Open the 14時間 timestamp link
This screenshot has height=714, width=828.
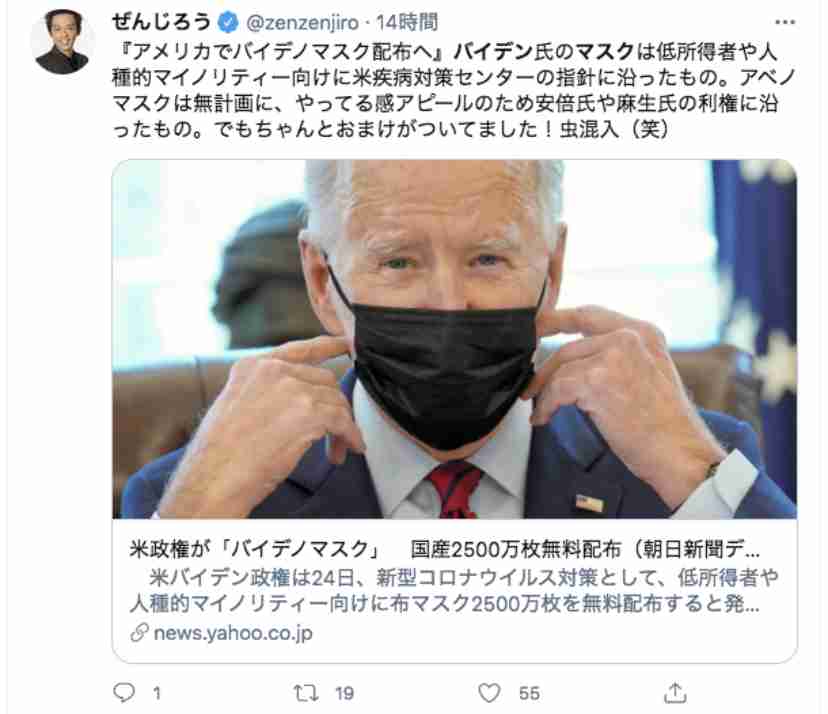(407, 23)
